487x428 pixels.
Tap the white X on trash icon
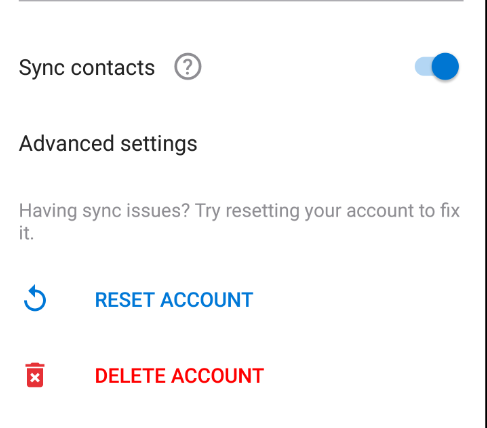point(35,378)
